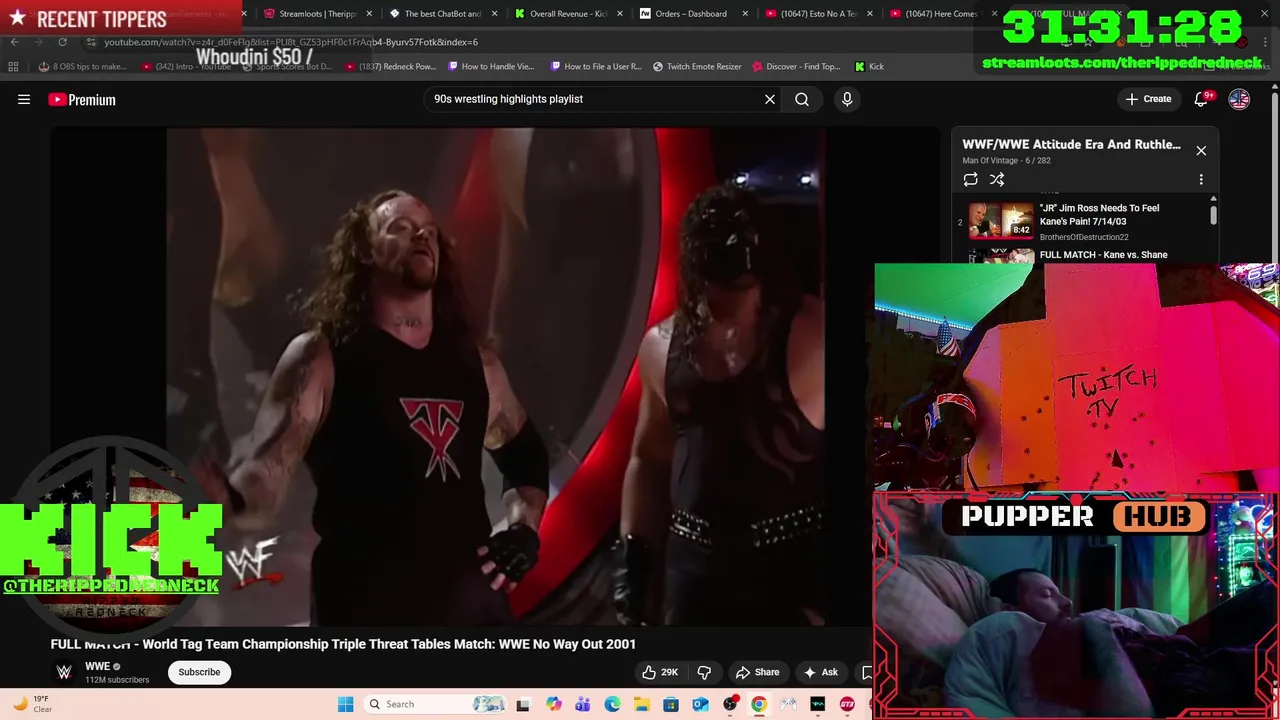1280x720 pixels.
Task: Open playlist more options menu
Action: click(1201, 180)
